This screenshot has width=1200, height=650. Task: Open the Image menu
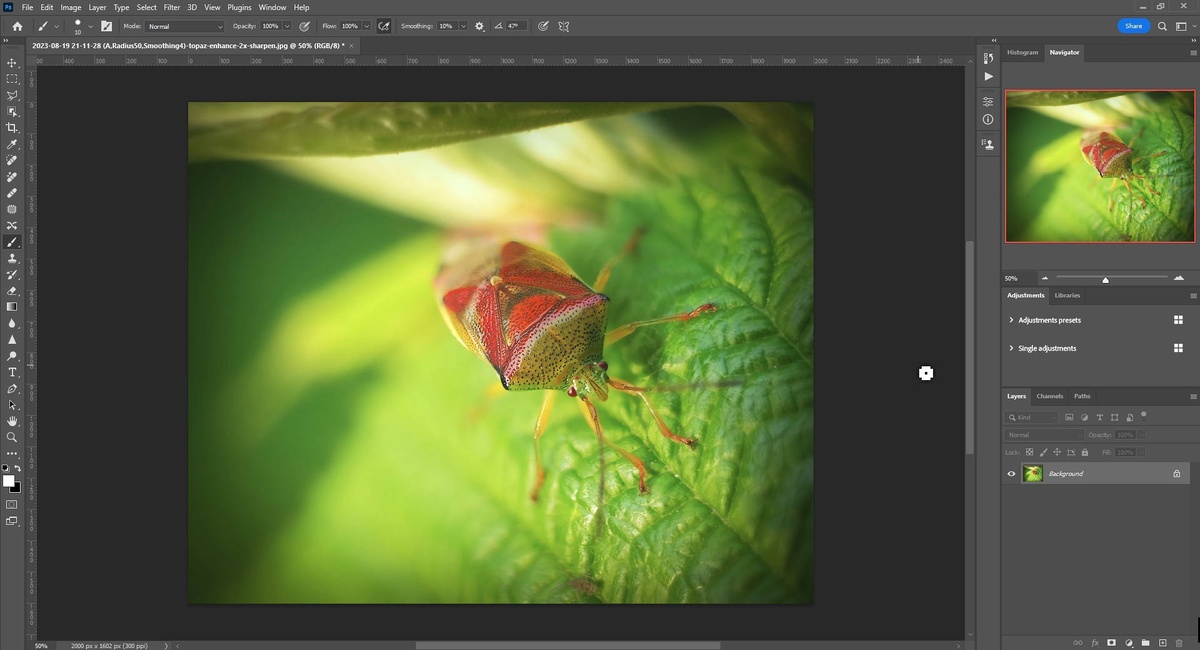pos(71,7)
